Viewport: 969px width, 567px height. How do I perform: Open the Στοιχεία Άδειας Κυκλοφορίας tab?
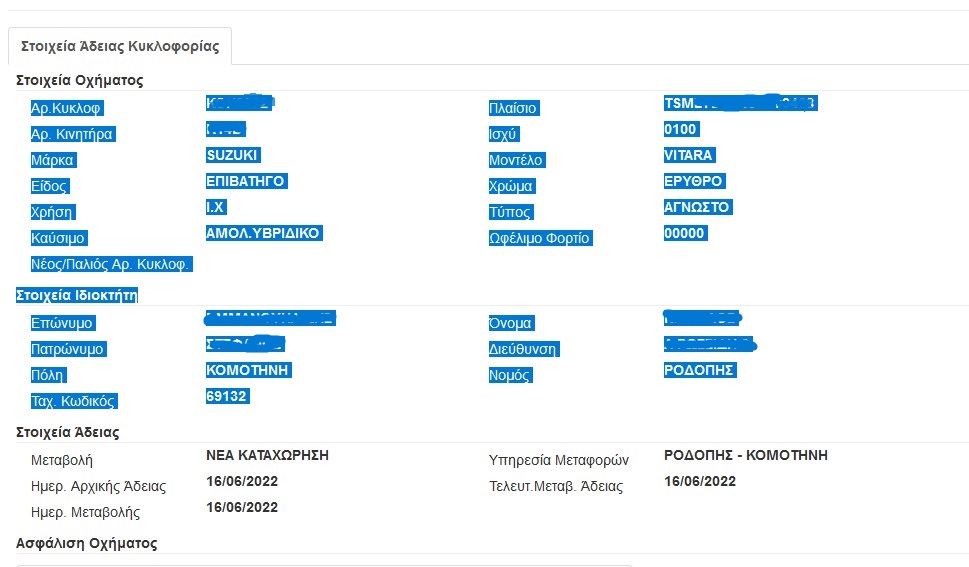pos(119,46)
